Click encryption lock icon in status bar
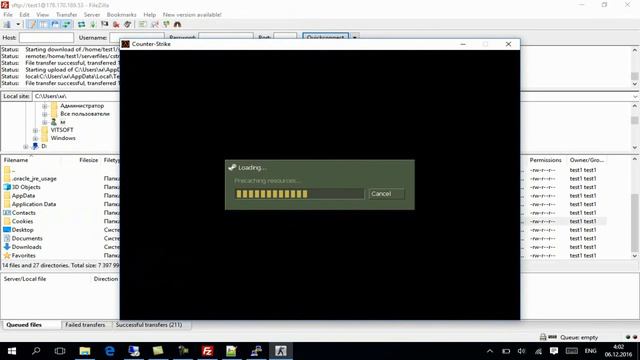The image size is (640, 360). [543, 337]
